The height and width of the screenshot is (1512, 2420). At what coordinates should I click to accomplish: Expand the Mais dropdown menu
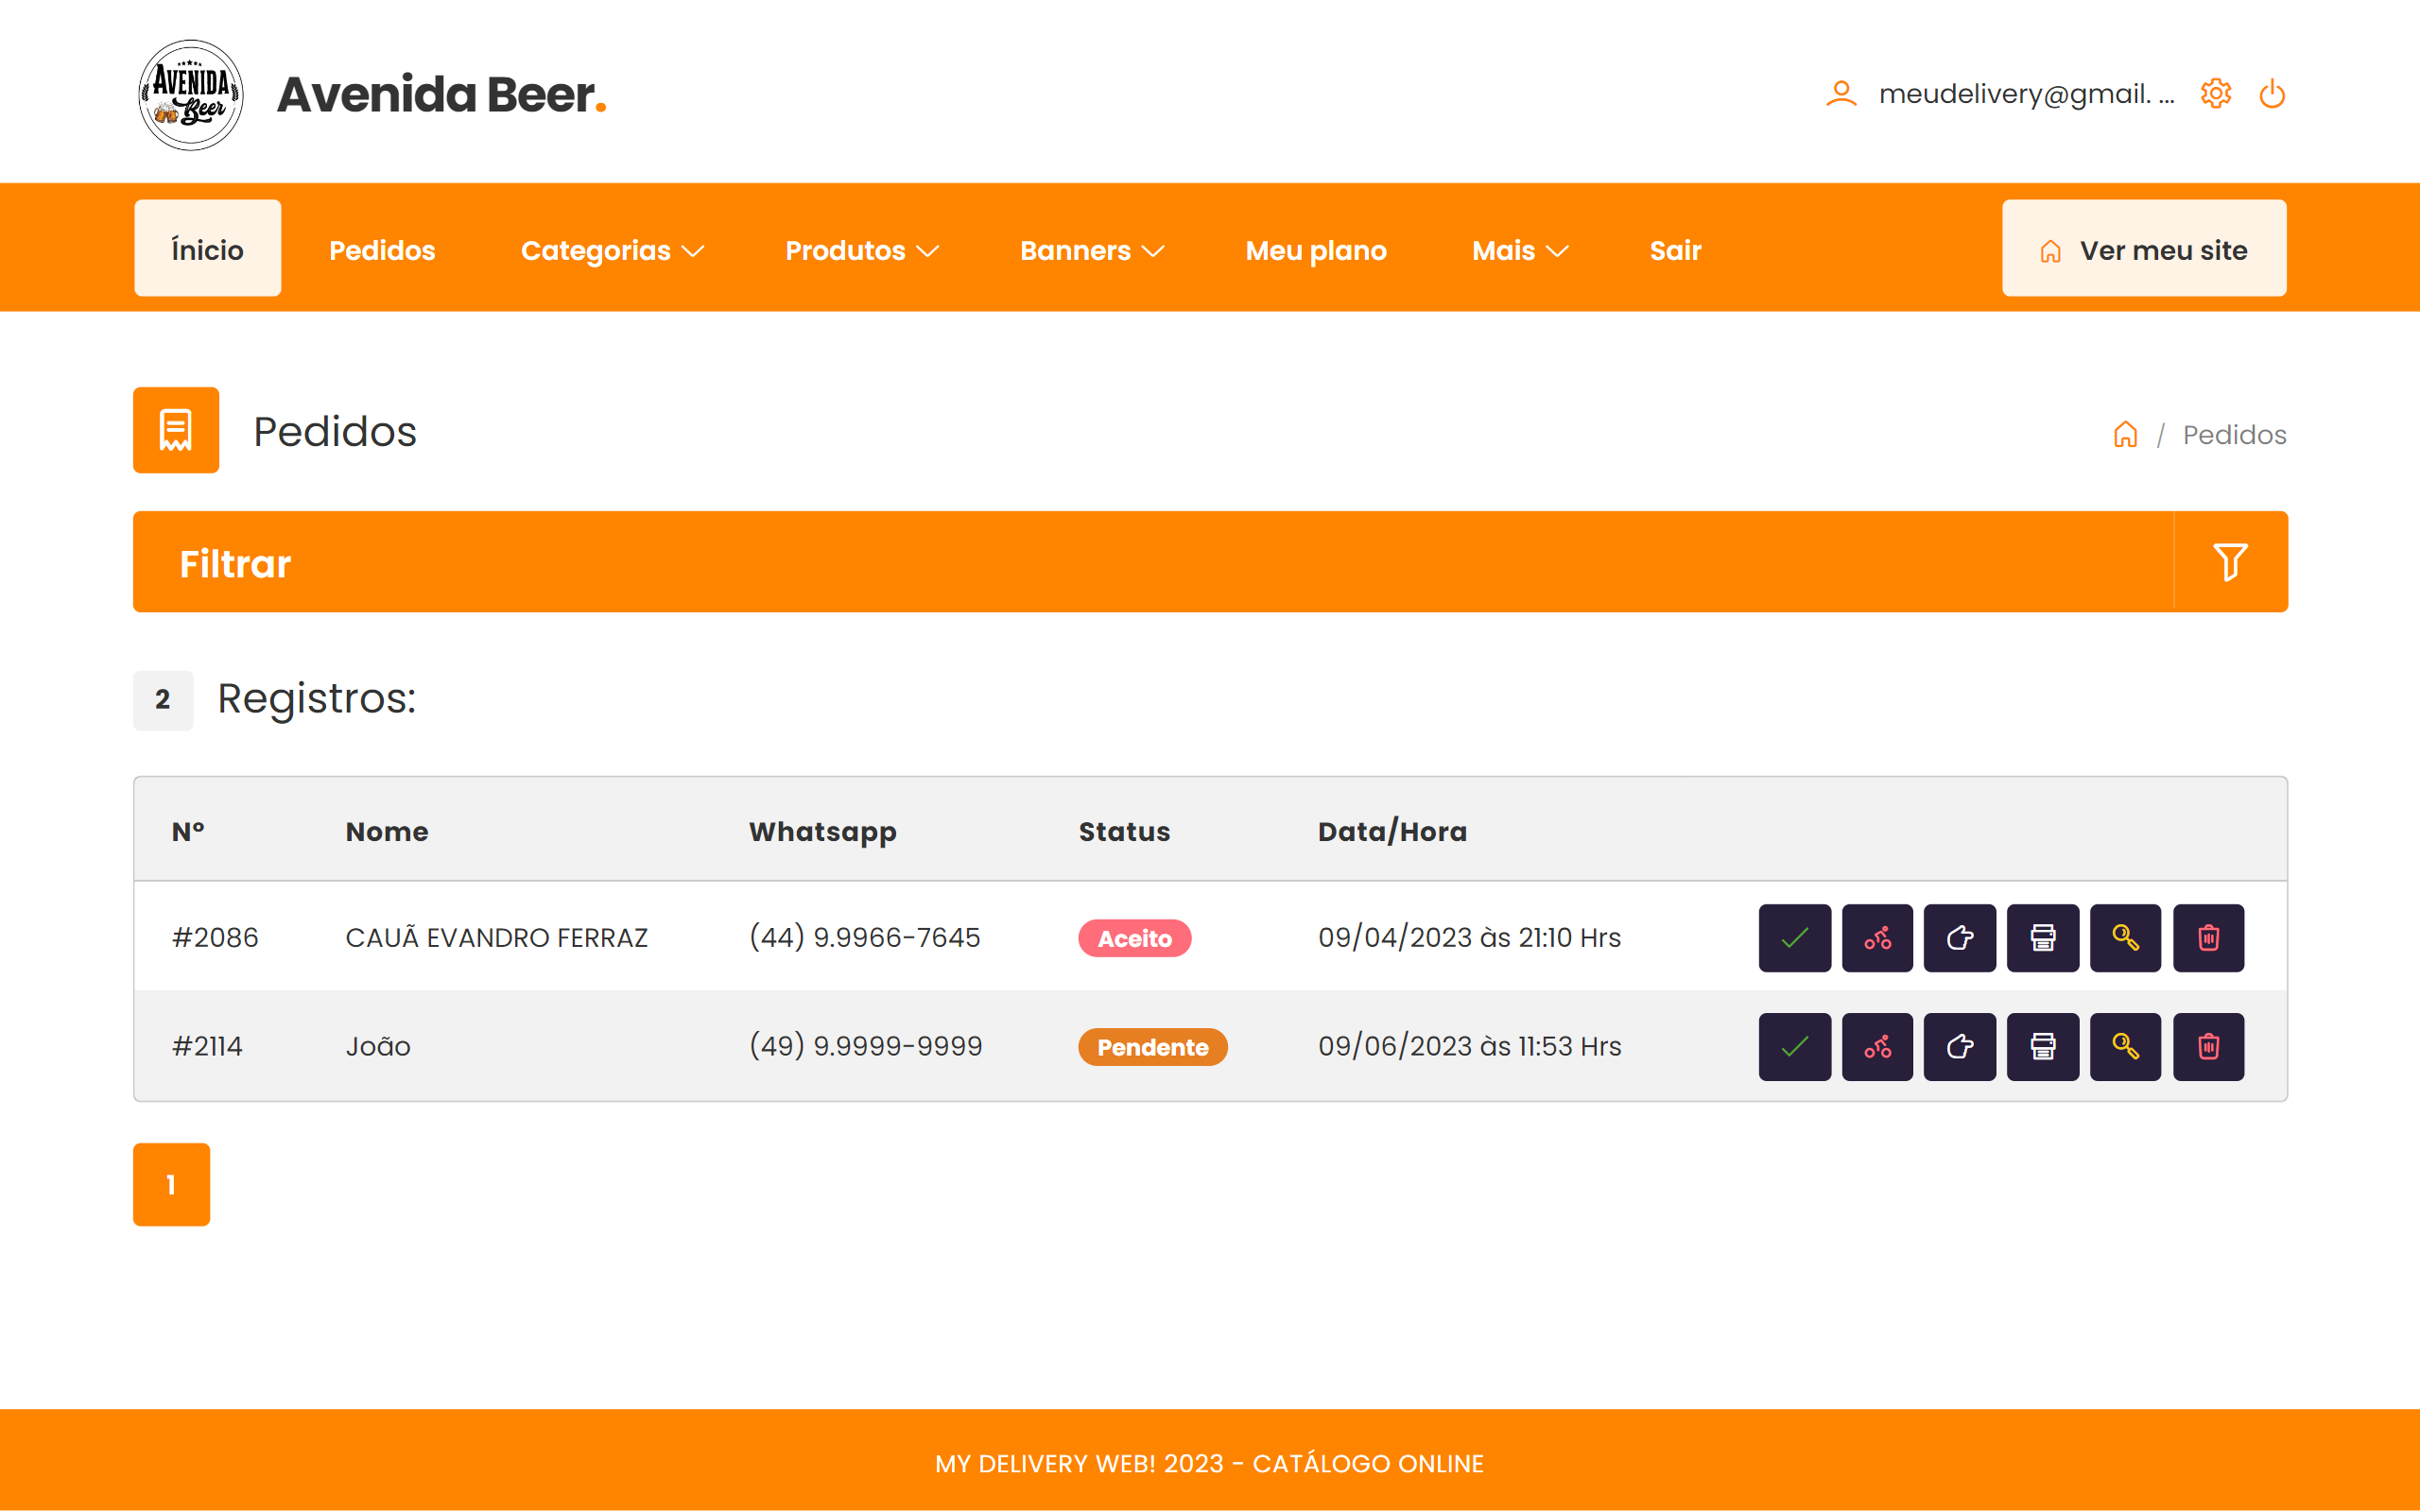click(x=1519, y=250)
